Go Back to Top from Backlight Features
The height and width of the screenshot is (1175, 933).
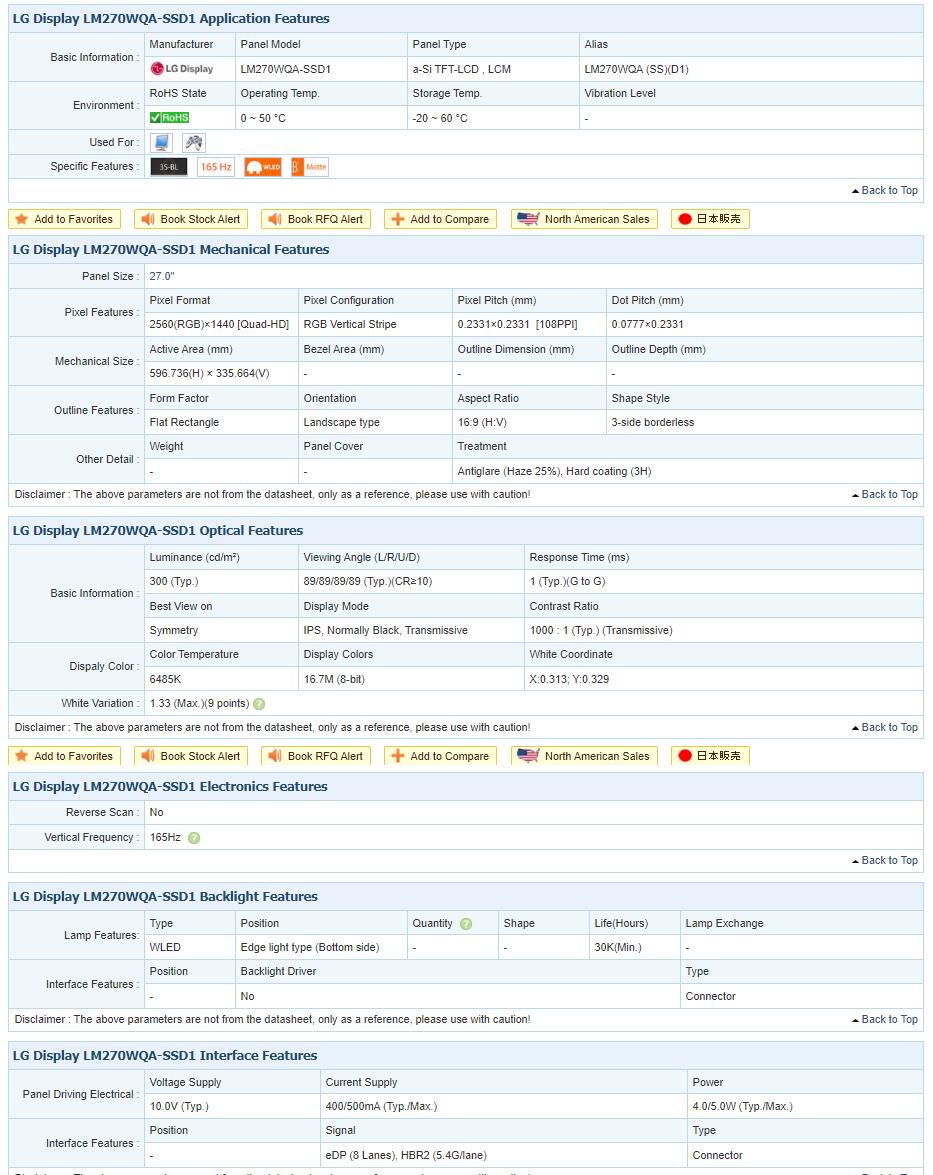885,1020
